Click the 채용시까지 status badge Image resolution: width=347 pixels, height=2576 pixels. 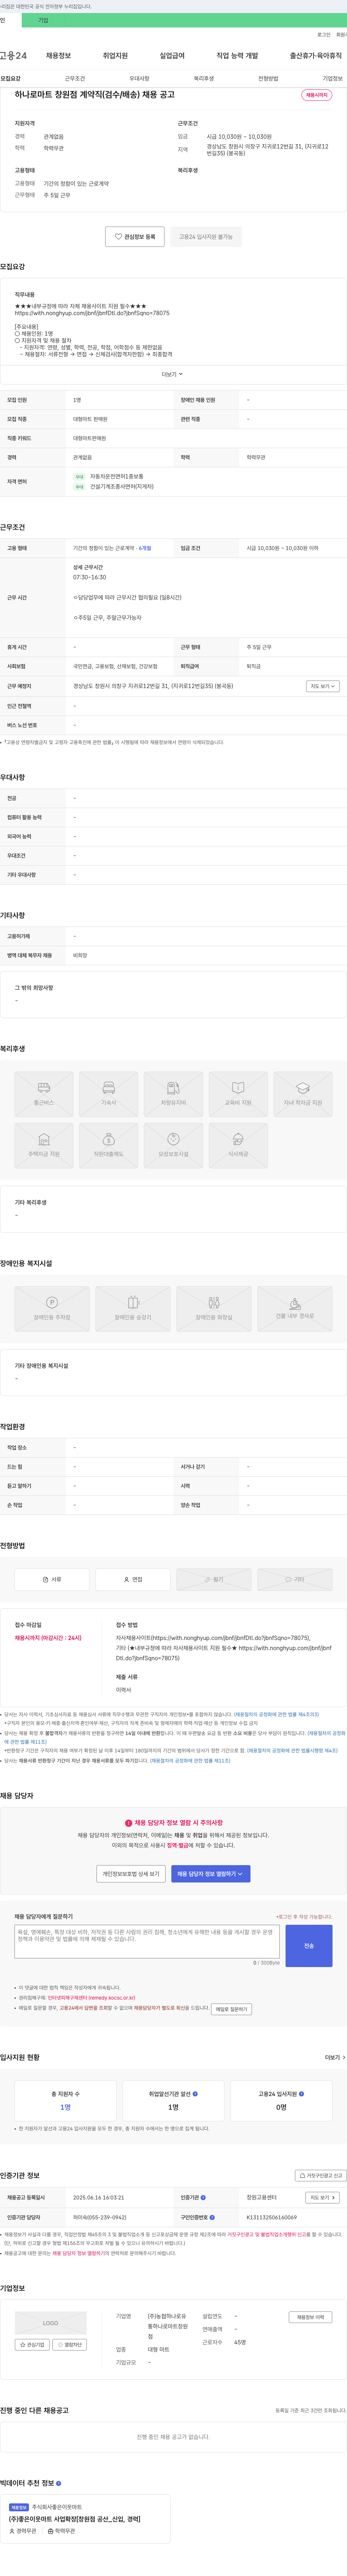[x=317, y=95]
